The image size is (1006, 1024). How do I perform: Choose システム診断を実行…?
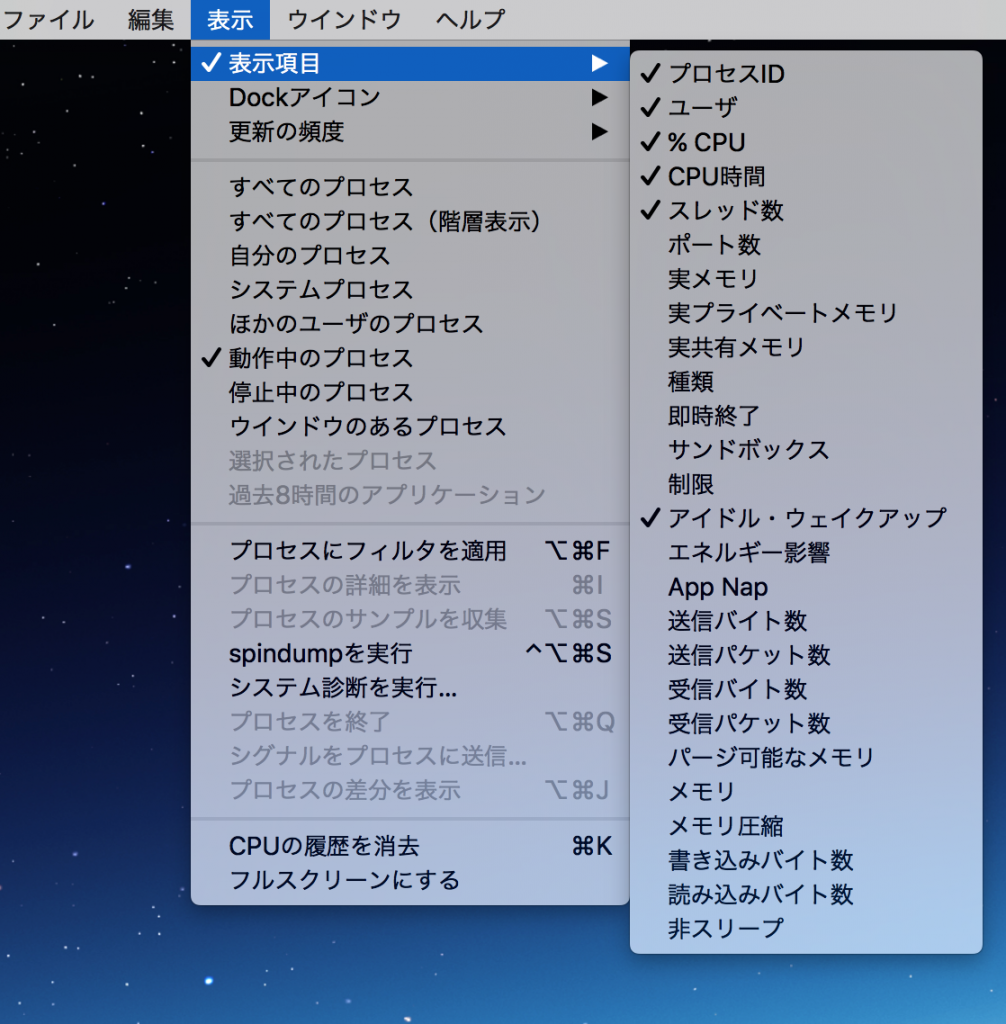[410, 687]
